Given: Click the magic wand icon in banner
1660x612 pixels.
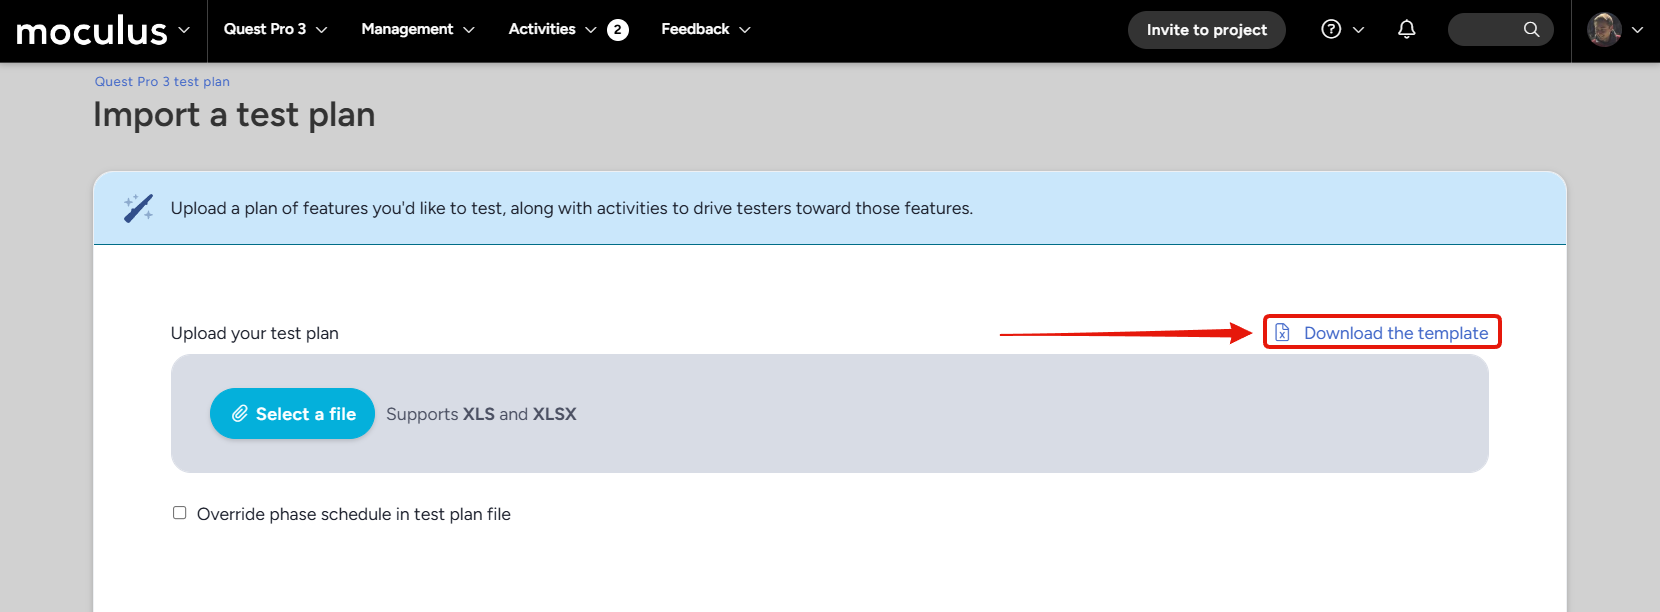Looking at the screenshot, I should pos(138,208).
